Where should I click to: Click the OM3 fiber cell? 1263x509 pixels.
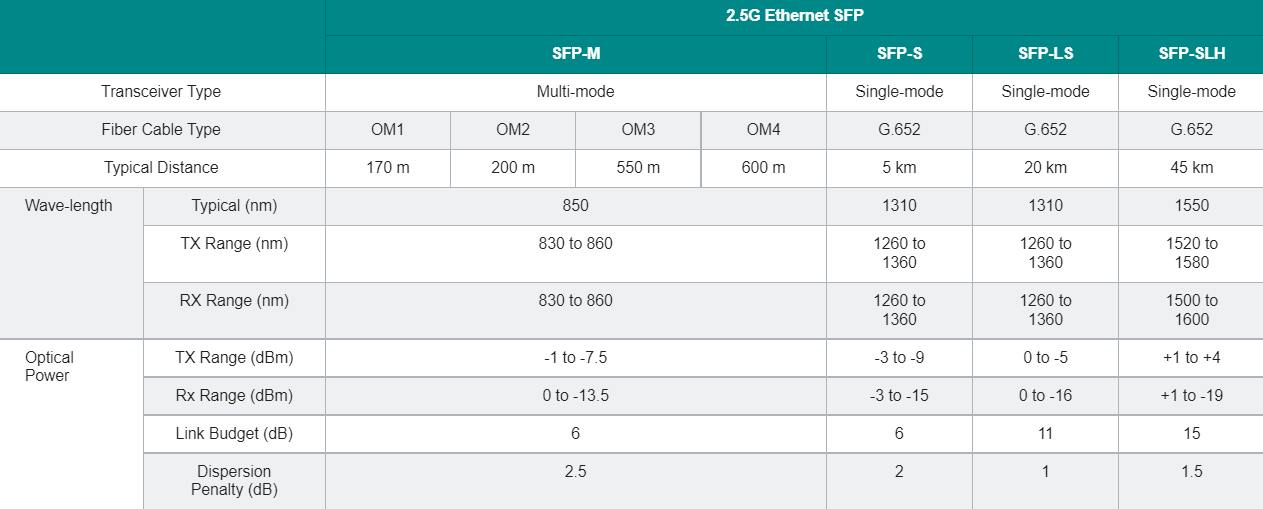point(638,130)
